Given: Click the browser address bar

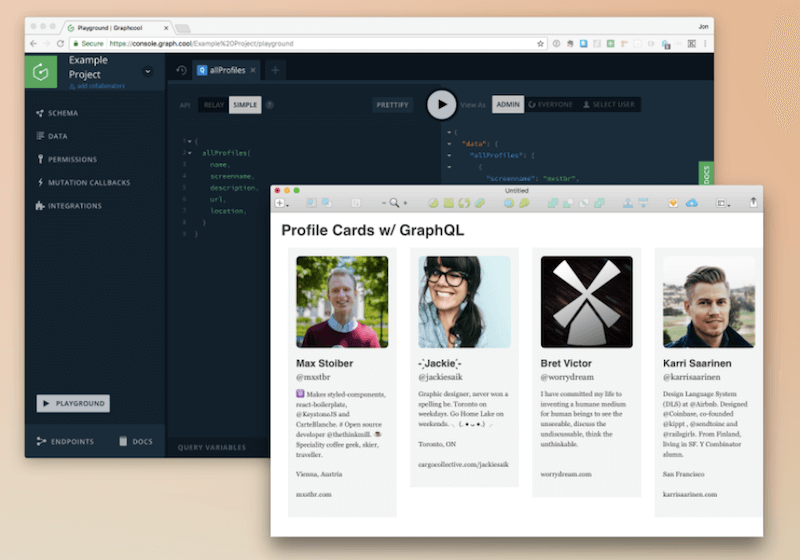Looking at the screenshot, I should click(306, 44).
